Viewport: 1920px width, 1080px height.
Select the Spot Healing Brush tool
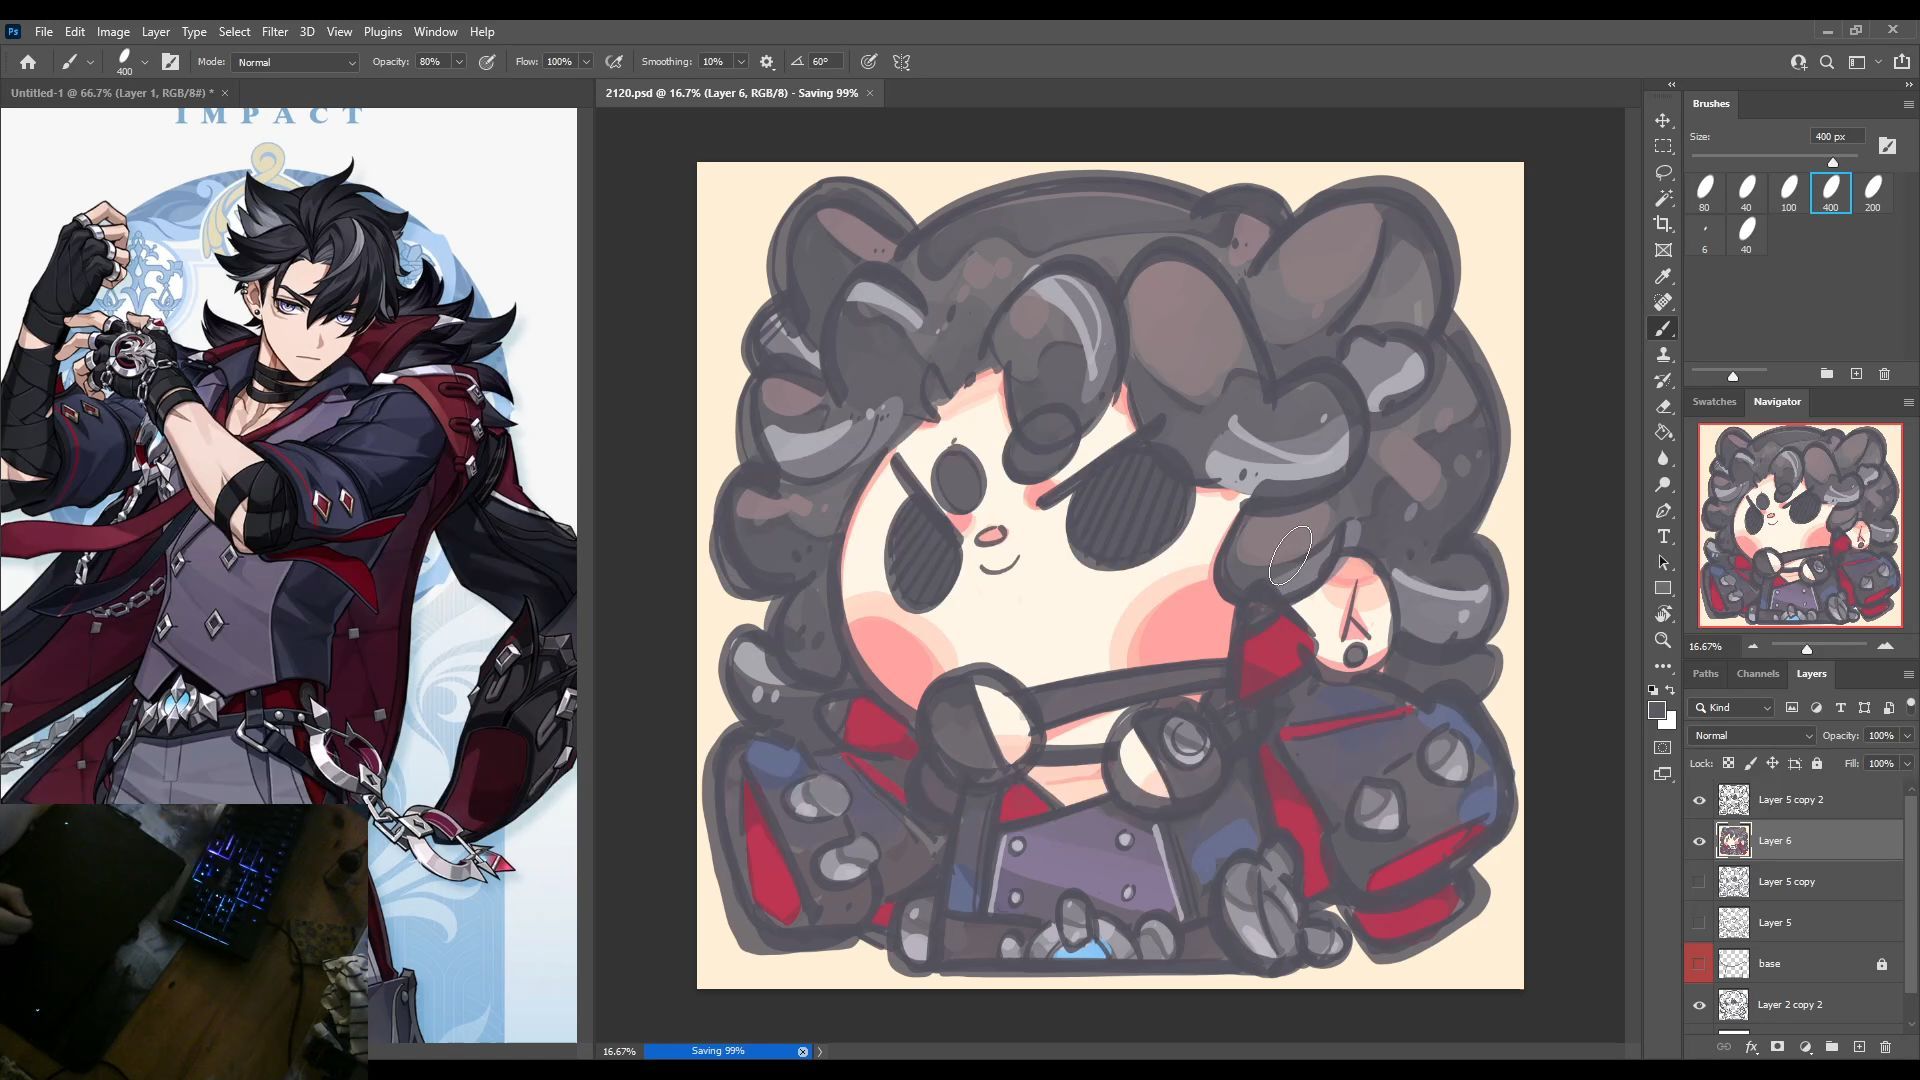1663,302
